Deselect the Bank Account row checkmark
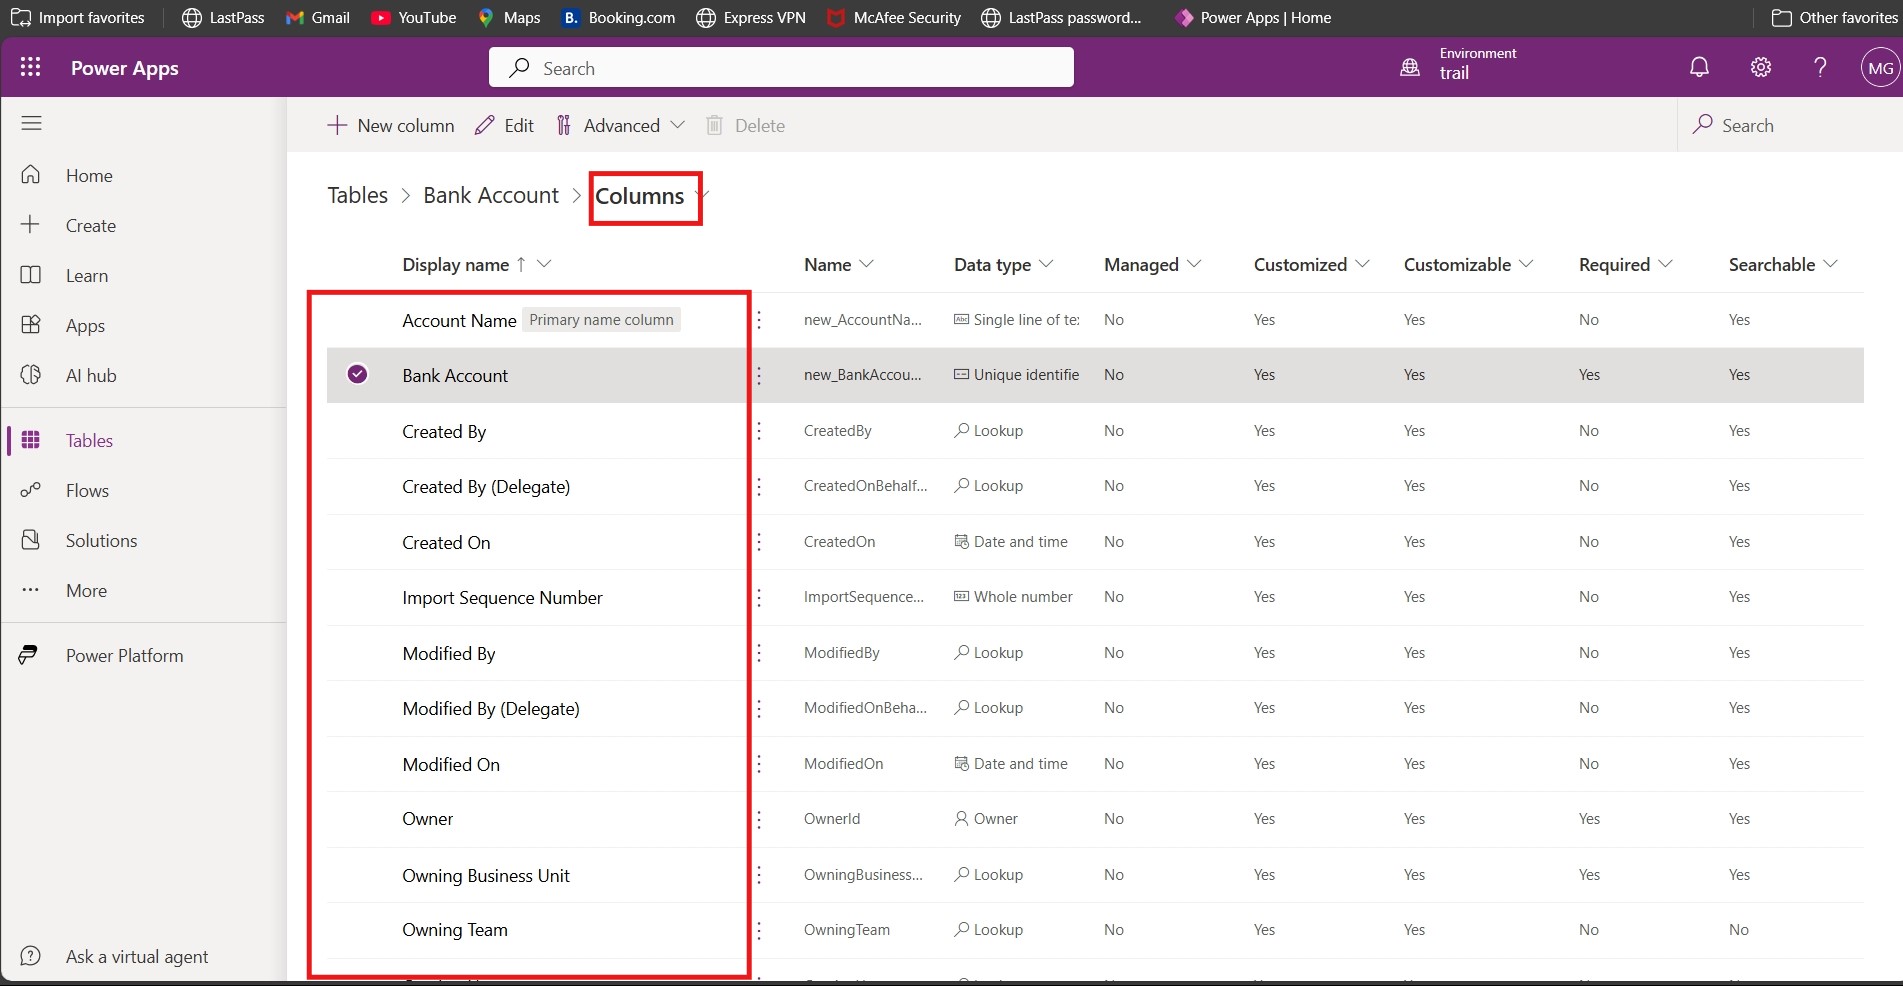Viewport: 1903px width, 986px height. coord(357,374)
